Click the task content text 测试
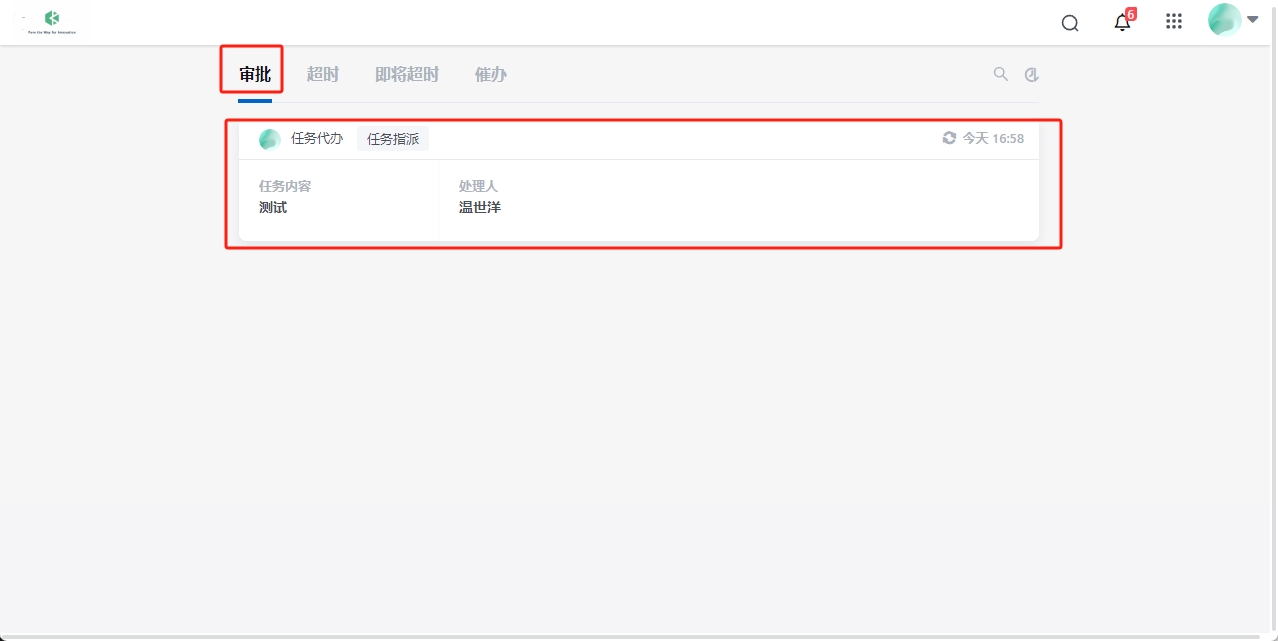Image resolution: width=1278 pixels, height=641 pixels. [272, 207]
